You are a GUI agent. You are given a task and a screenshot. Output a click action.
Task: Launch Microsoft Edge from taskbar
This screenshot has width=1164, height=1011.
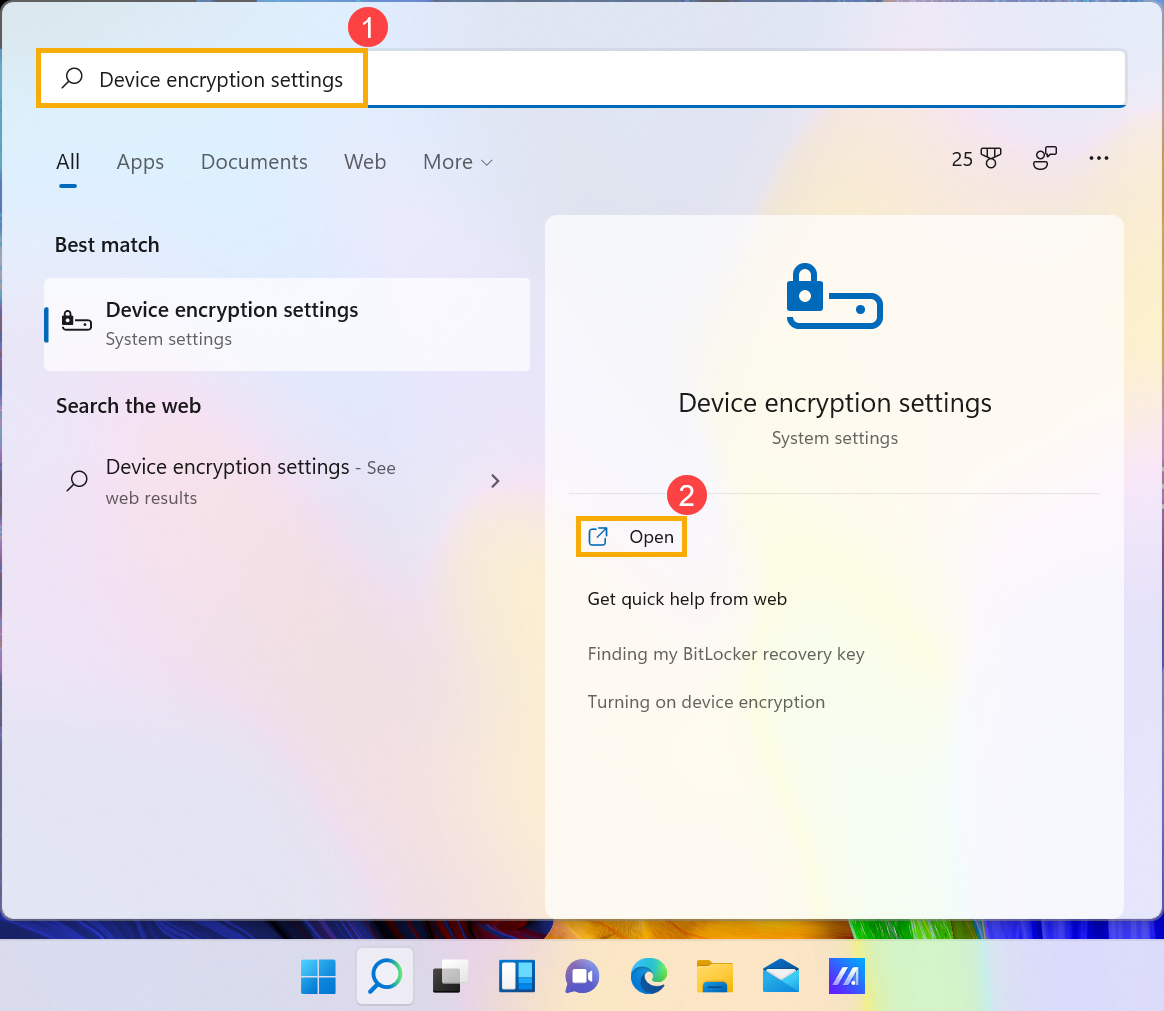[x=649, y=976]
